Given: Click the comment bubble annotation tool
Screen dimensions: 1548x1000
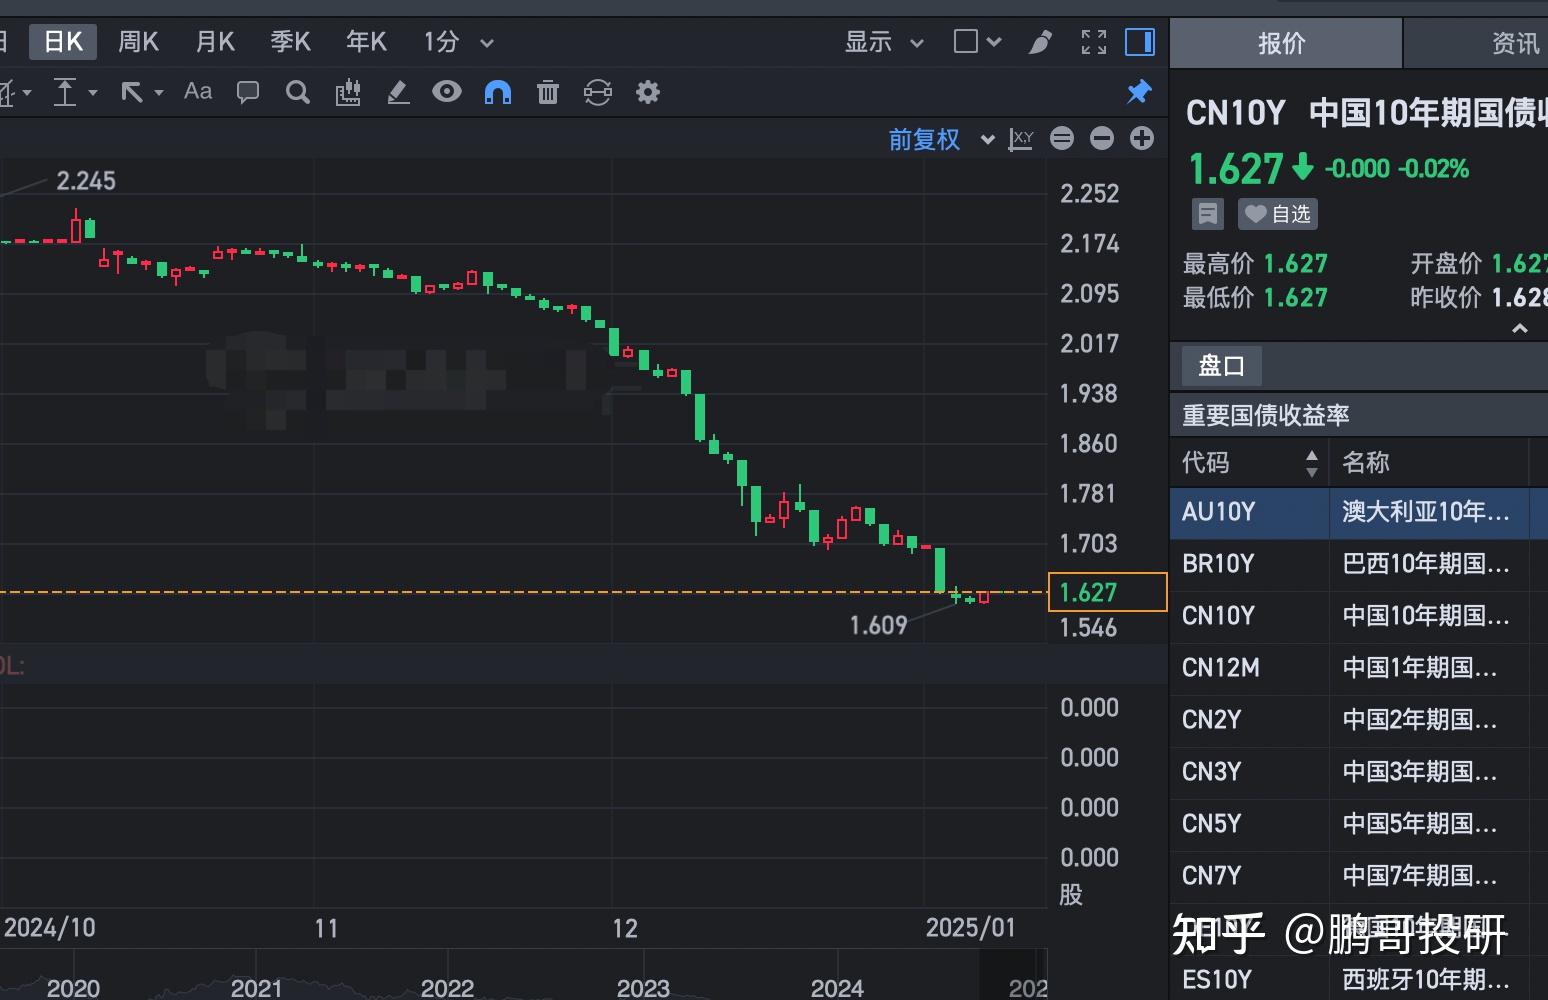Looking at the screenshot, I should pyautogui.click(x=247, y=92).
